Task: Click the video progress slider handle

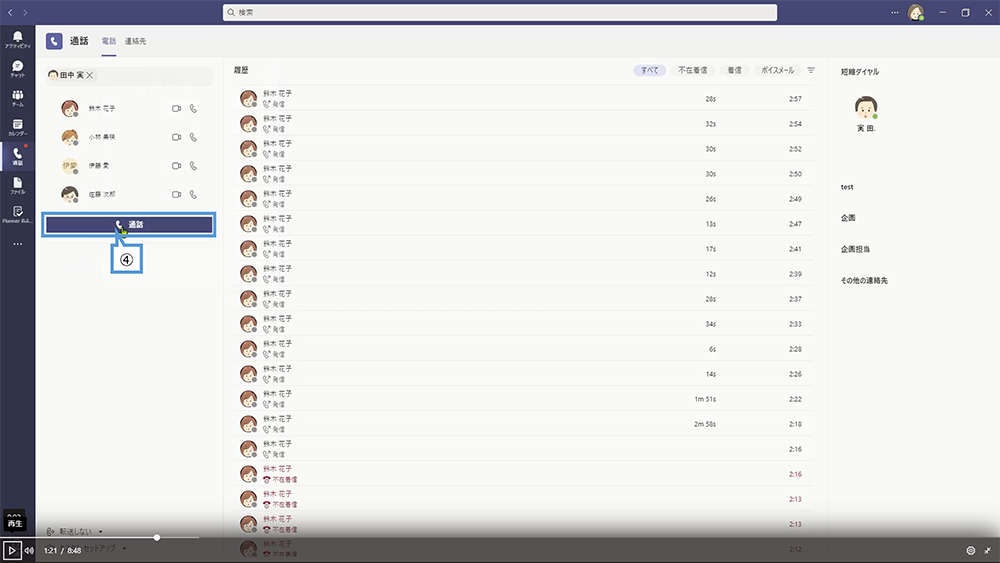Action: pyautogui.click(x=156, y=537)
